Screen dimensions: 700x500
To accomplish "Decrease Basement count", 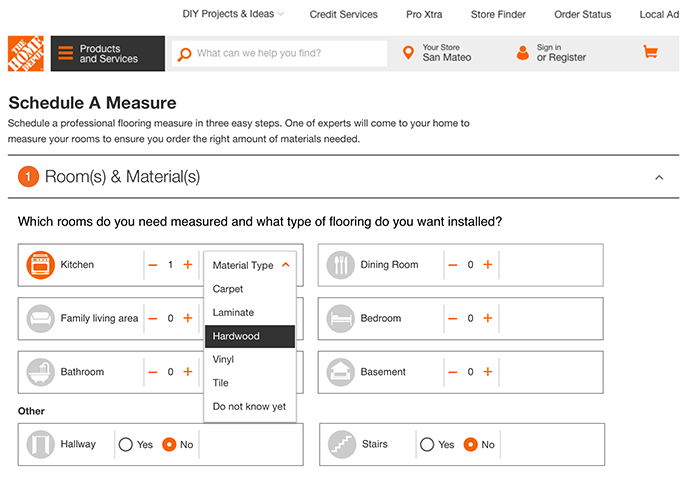I will (453, 372).
